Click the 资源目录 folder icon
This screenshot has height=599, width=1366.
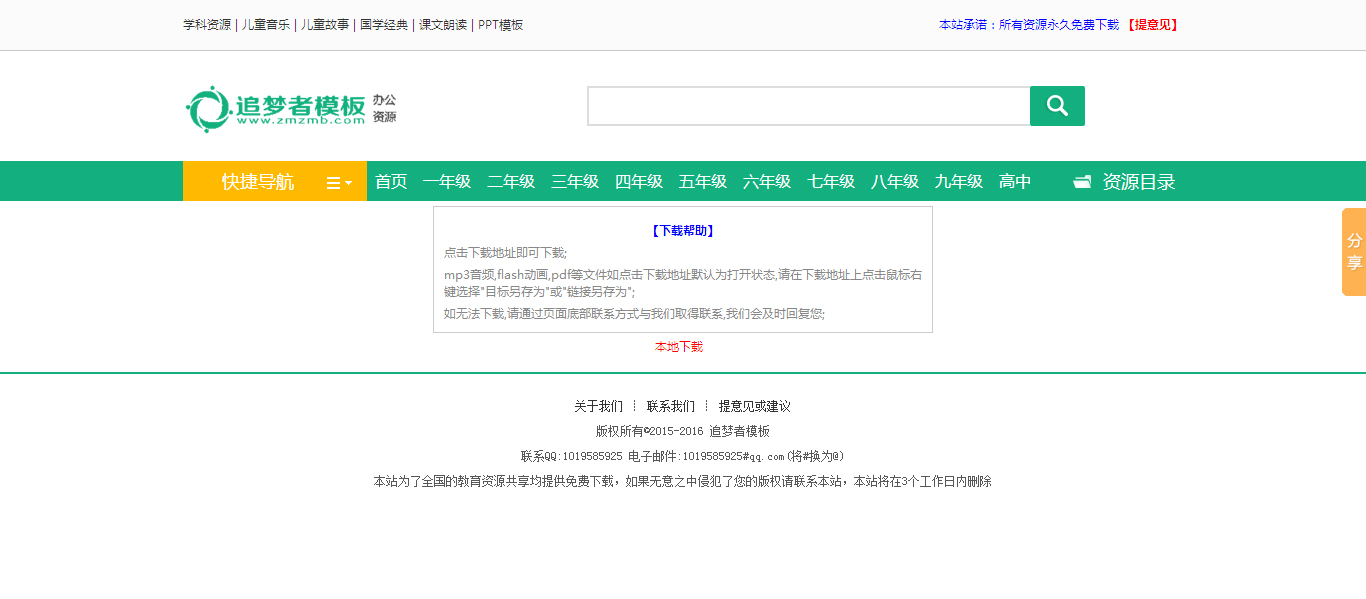click(x=1082, y=182)
